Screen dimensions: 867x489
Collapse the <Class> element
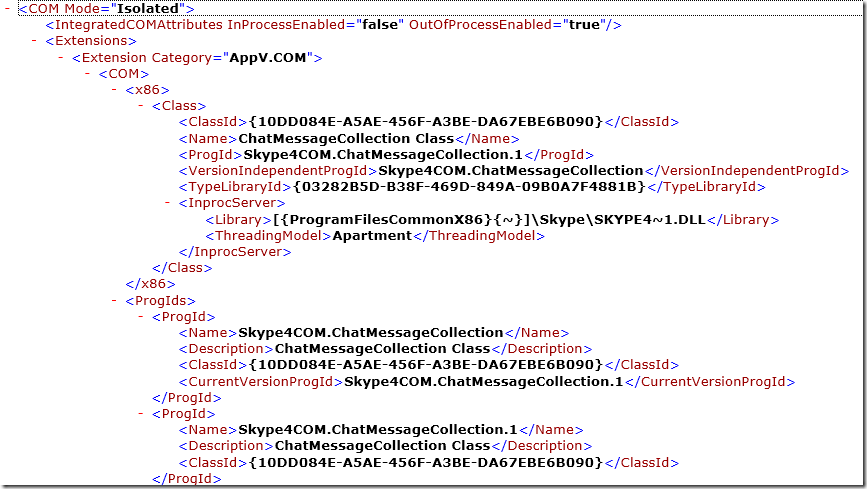tap(140, 105)
